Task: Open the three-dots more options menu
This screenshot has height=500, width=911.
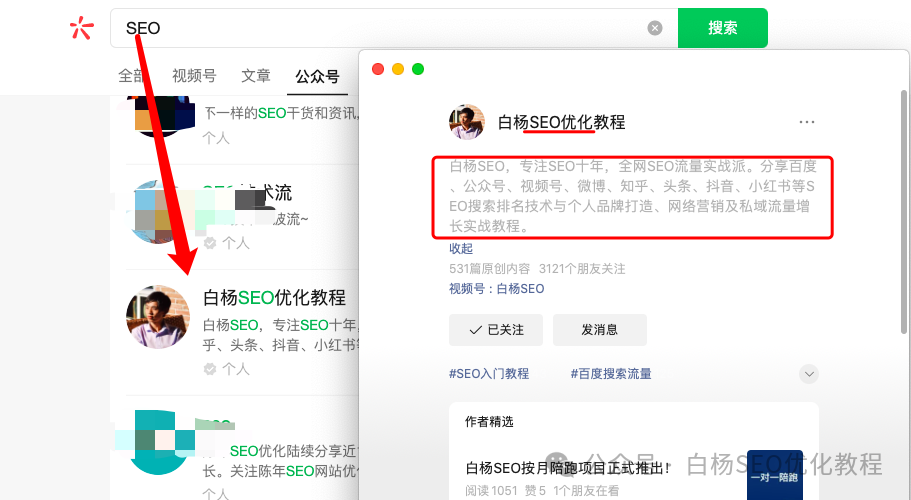Action: coord(807,122)
